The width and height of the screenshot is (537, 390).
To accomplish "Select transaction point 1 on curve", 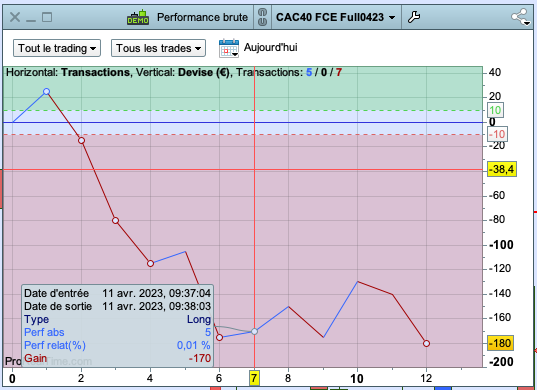I will pos(47,91).
